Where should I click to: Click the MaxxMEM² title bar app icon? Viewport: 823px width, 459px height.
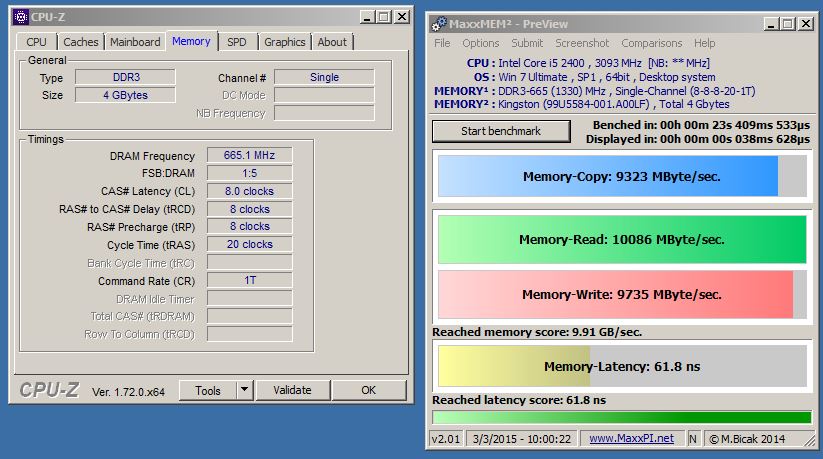tap(437, 23)
